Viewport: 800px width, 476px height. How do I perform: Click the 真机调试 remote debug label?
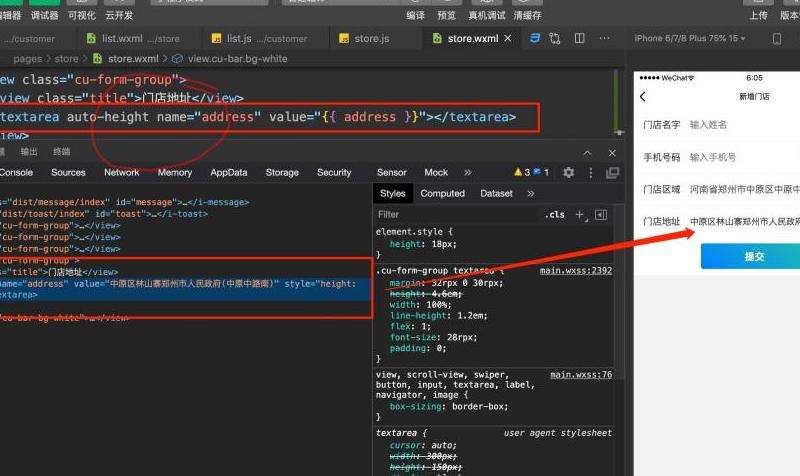(x=487, y=15)
